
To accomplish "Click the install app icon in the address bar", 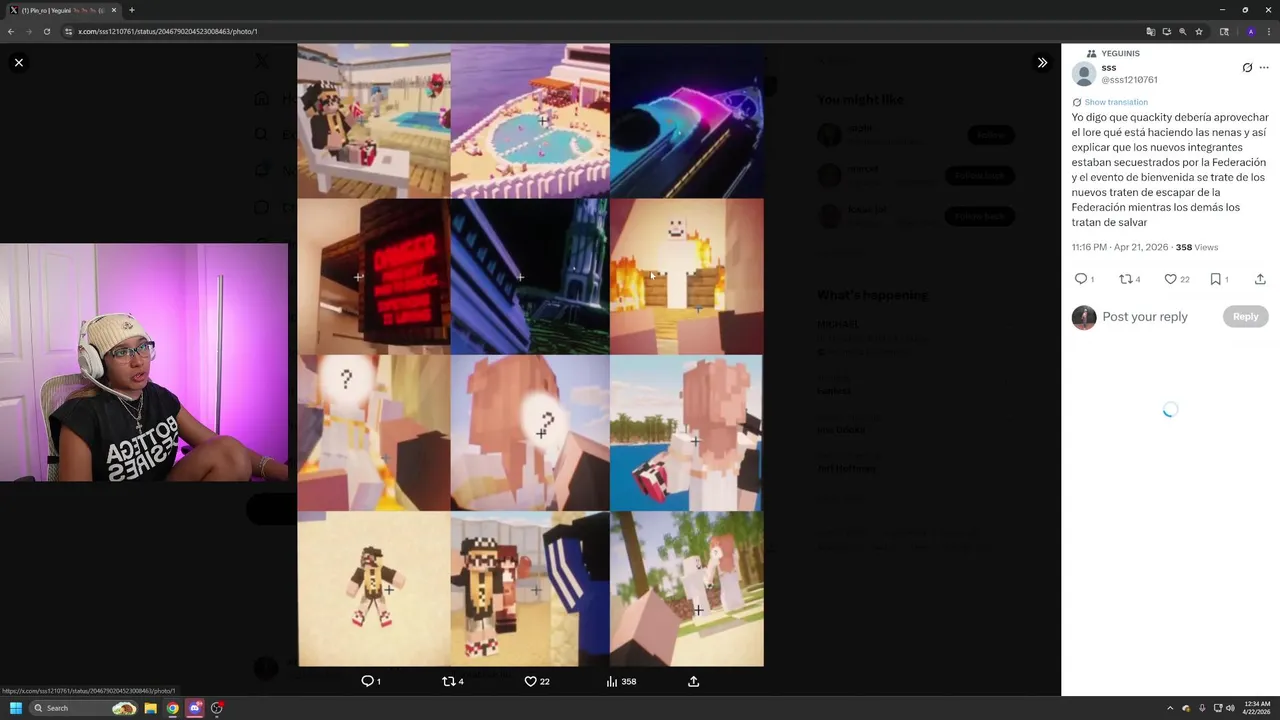I will point(1166,31).
